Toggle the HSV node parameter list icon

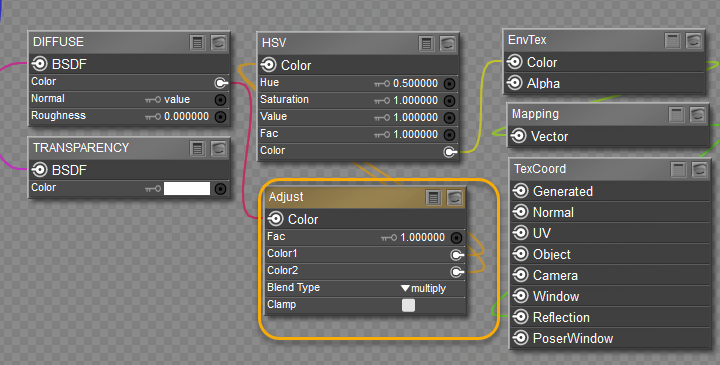(x=427, y=44)
